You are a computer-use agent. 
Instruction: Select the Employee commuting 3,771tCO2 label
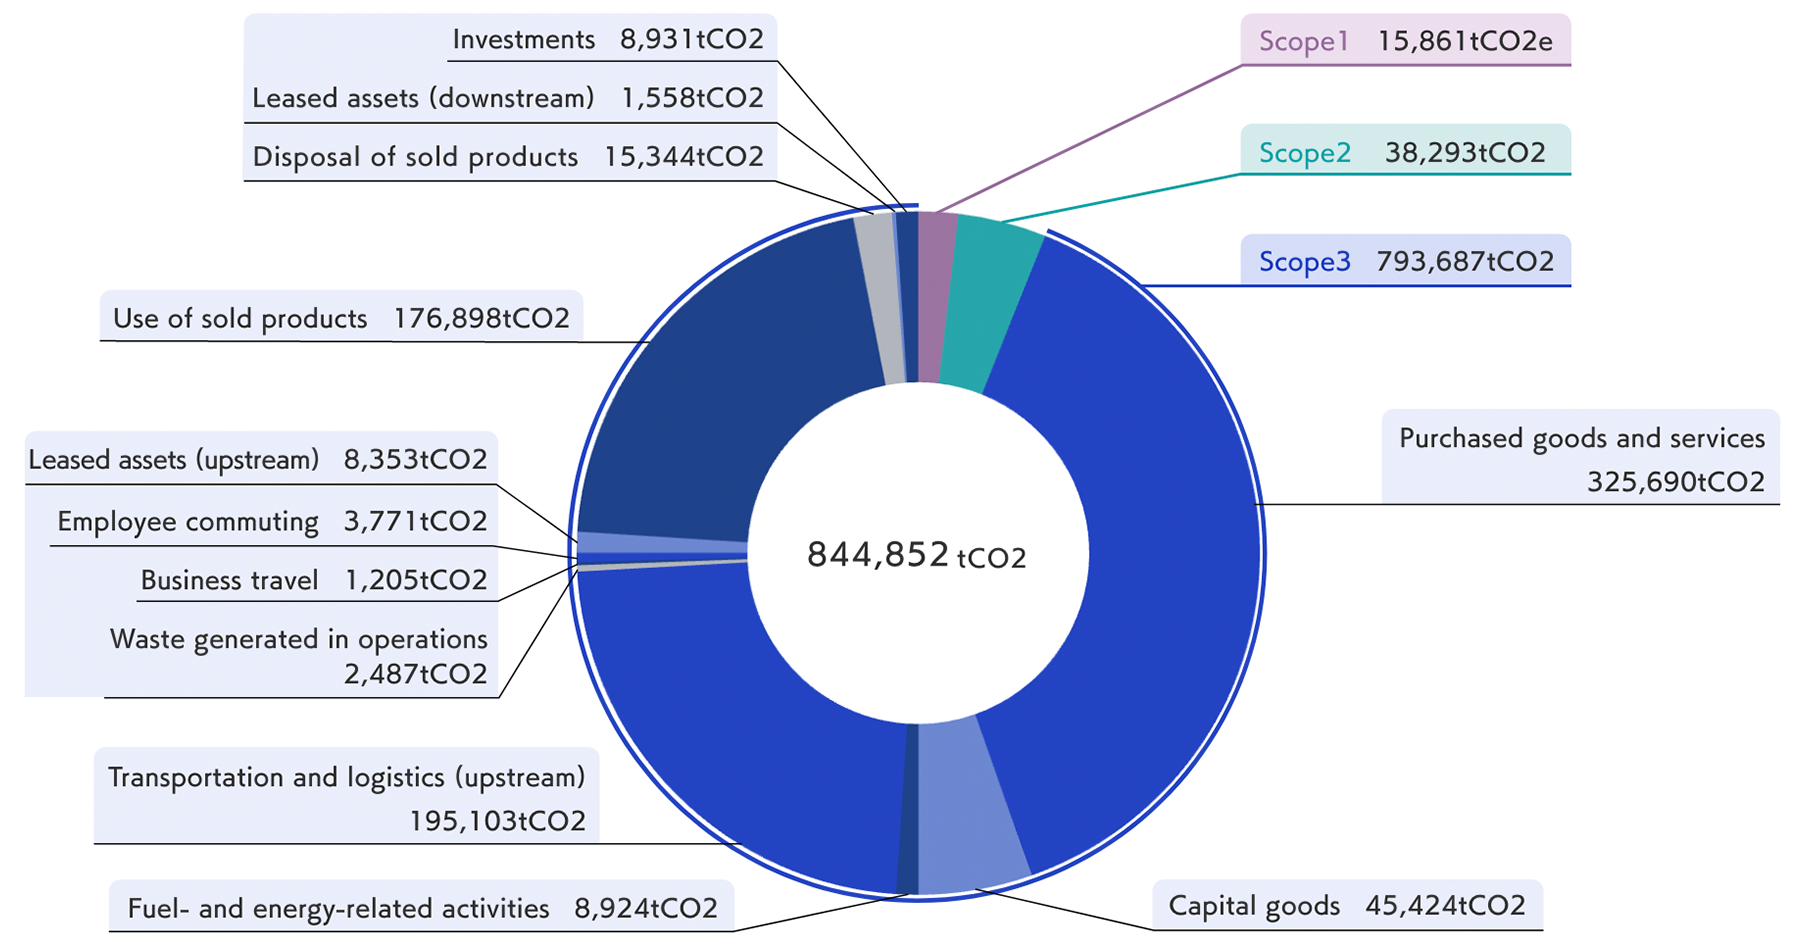click(272, 522)
